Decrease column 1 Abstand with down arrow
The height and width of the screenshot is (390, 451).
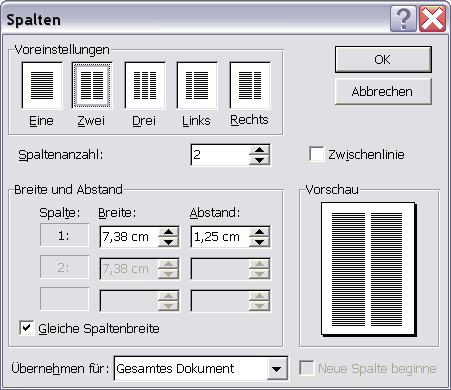[259, 242]
